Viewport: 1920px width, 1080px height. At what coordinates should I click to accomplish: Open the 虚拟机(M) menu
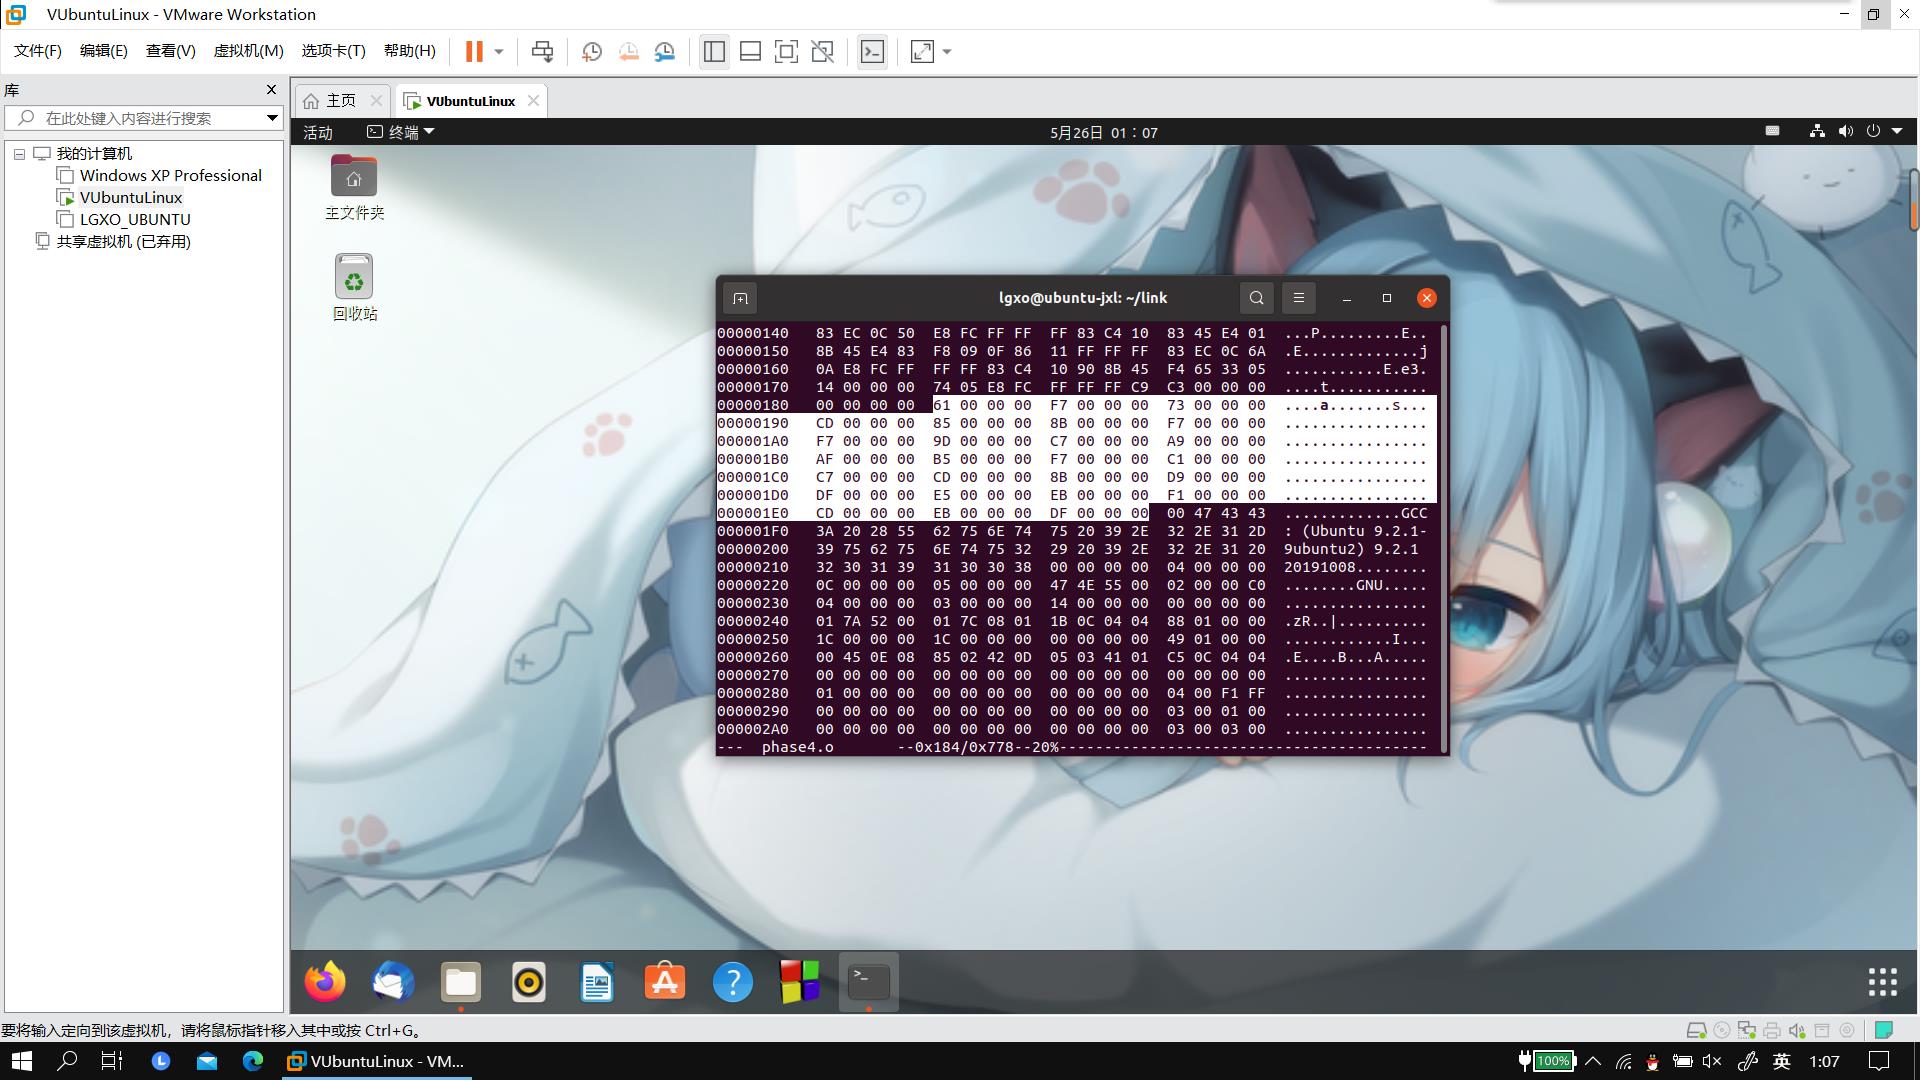[249, 51]
